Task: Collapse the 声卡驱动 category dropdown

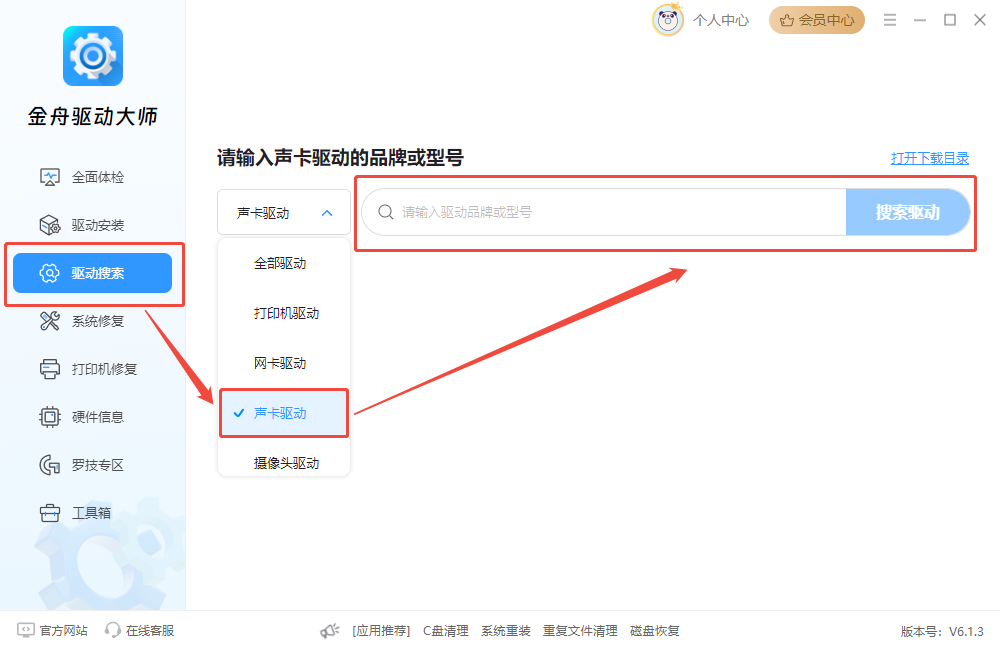Action: point(284,212)
